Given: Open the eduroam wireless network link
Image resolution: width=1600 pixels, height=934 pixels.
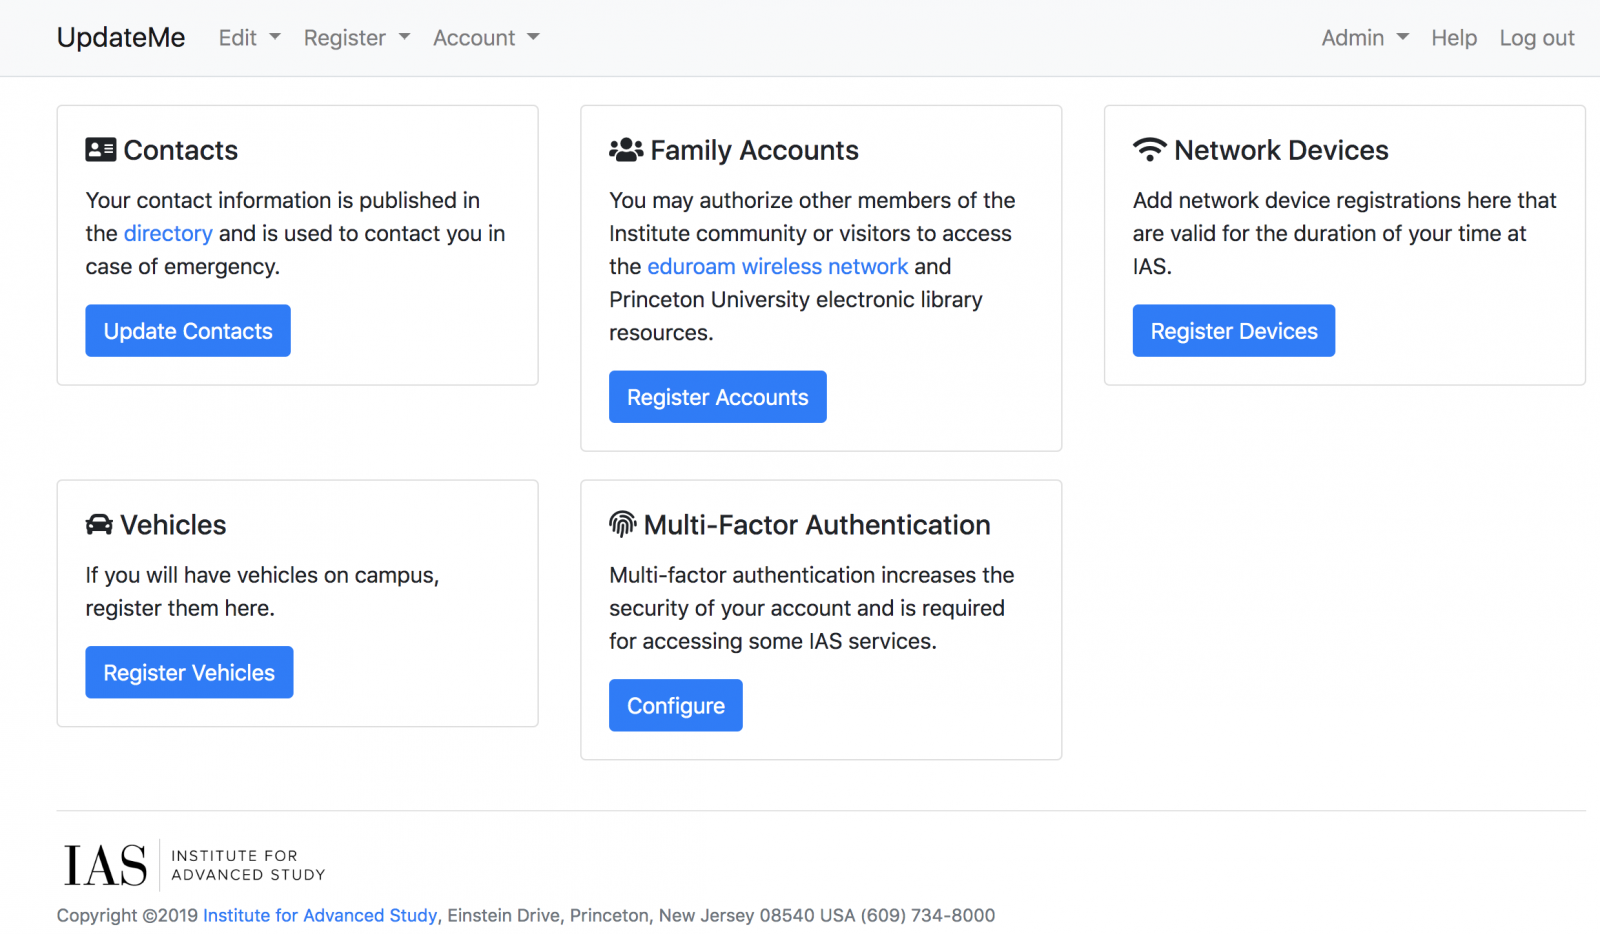Looking at the screenshot, I should [x=777, y=266].
